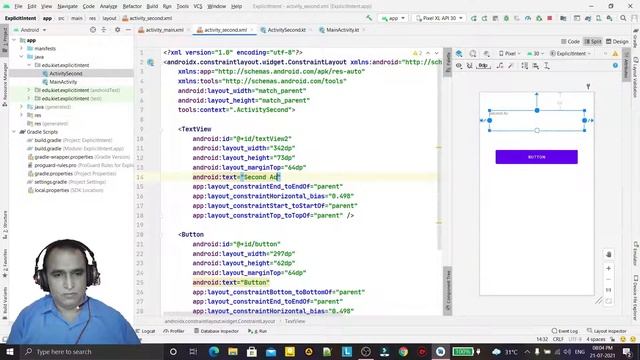
Task: Click the default margins 0dp button
Action: tap(484, 66)
